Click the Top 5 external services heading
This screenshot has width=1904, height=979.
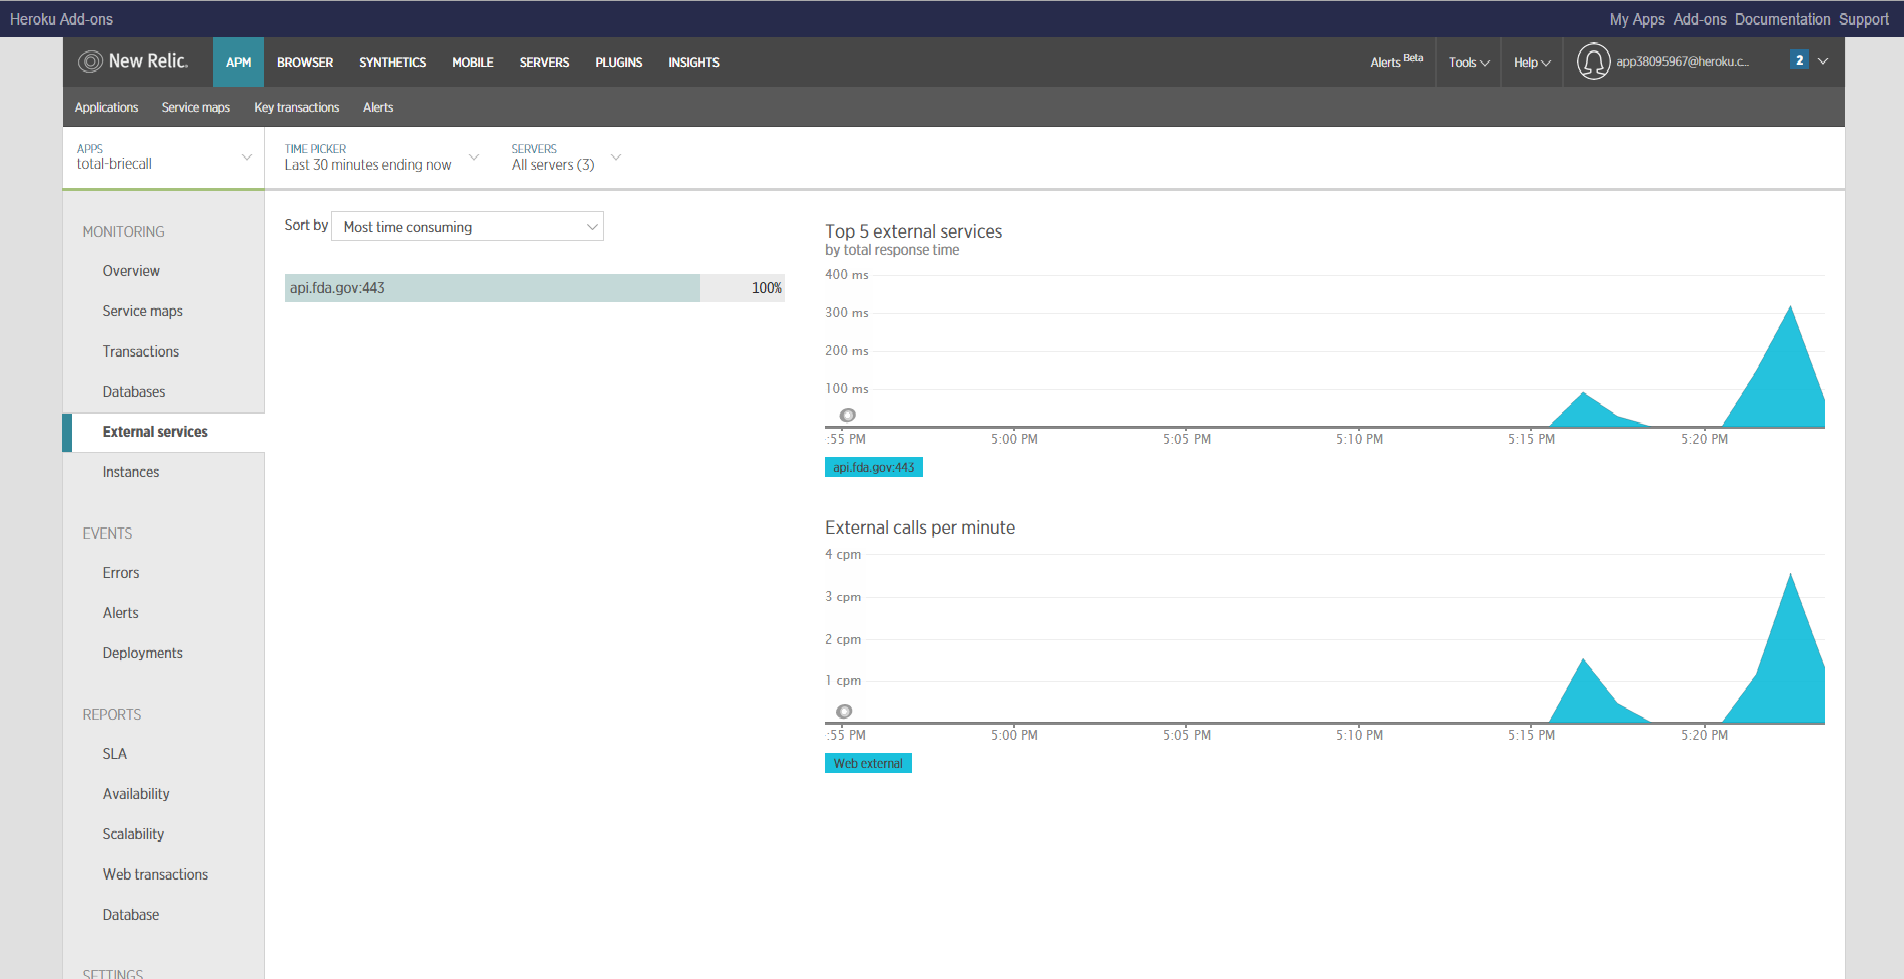pyautogui.click(x=913, y=231)
